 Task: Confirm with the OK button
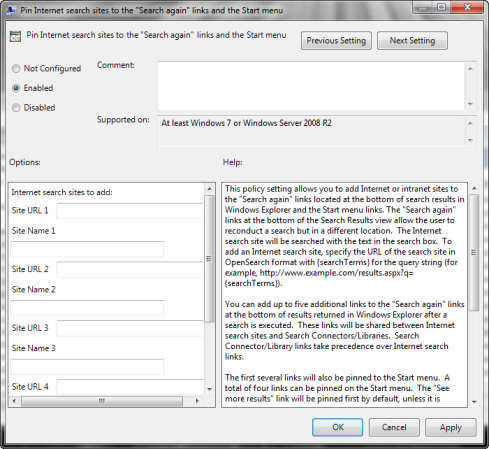tap(338, 427)
